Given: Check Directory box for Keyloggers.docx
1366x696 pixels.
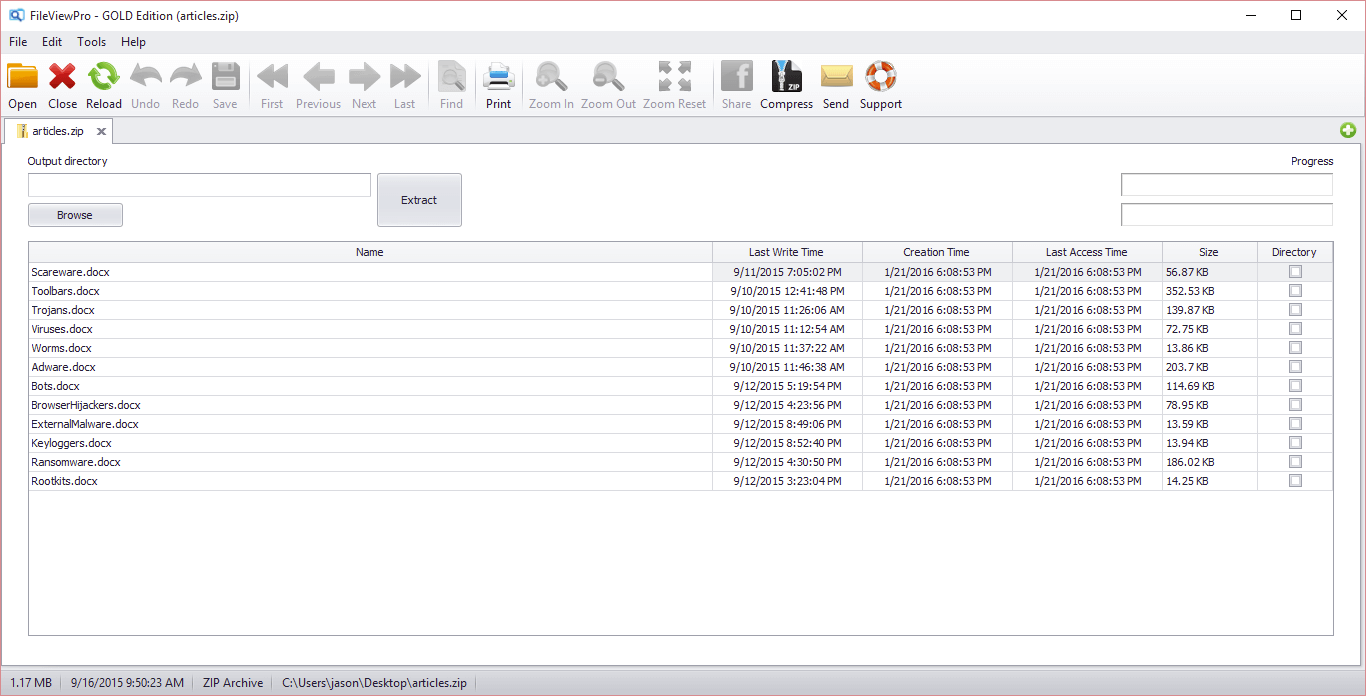Looking at the screenshot, I should click(1296, 443).
